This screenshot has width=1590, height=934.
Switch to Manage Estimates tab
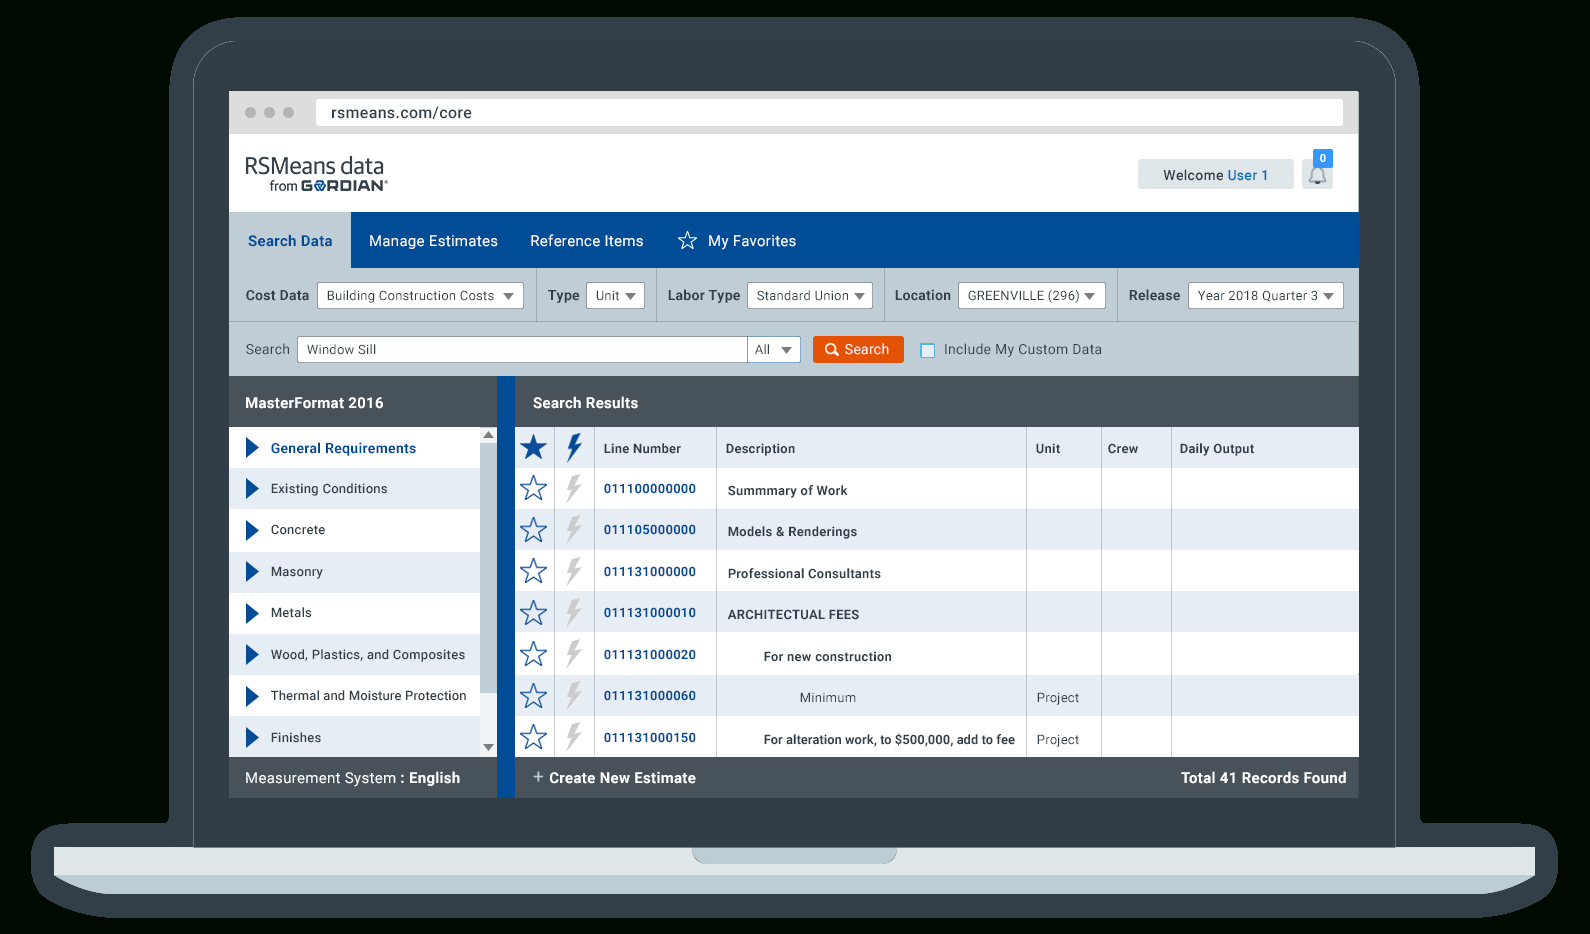tap(433, 241)
